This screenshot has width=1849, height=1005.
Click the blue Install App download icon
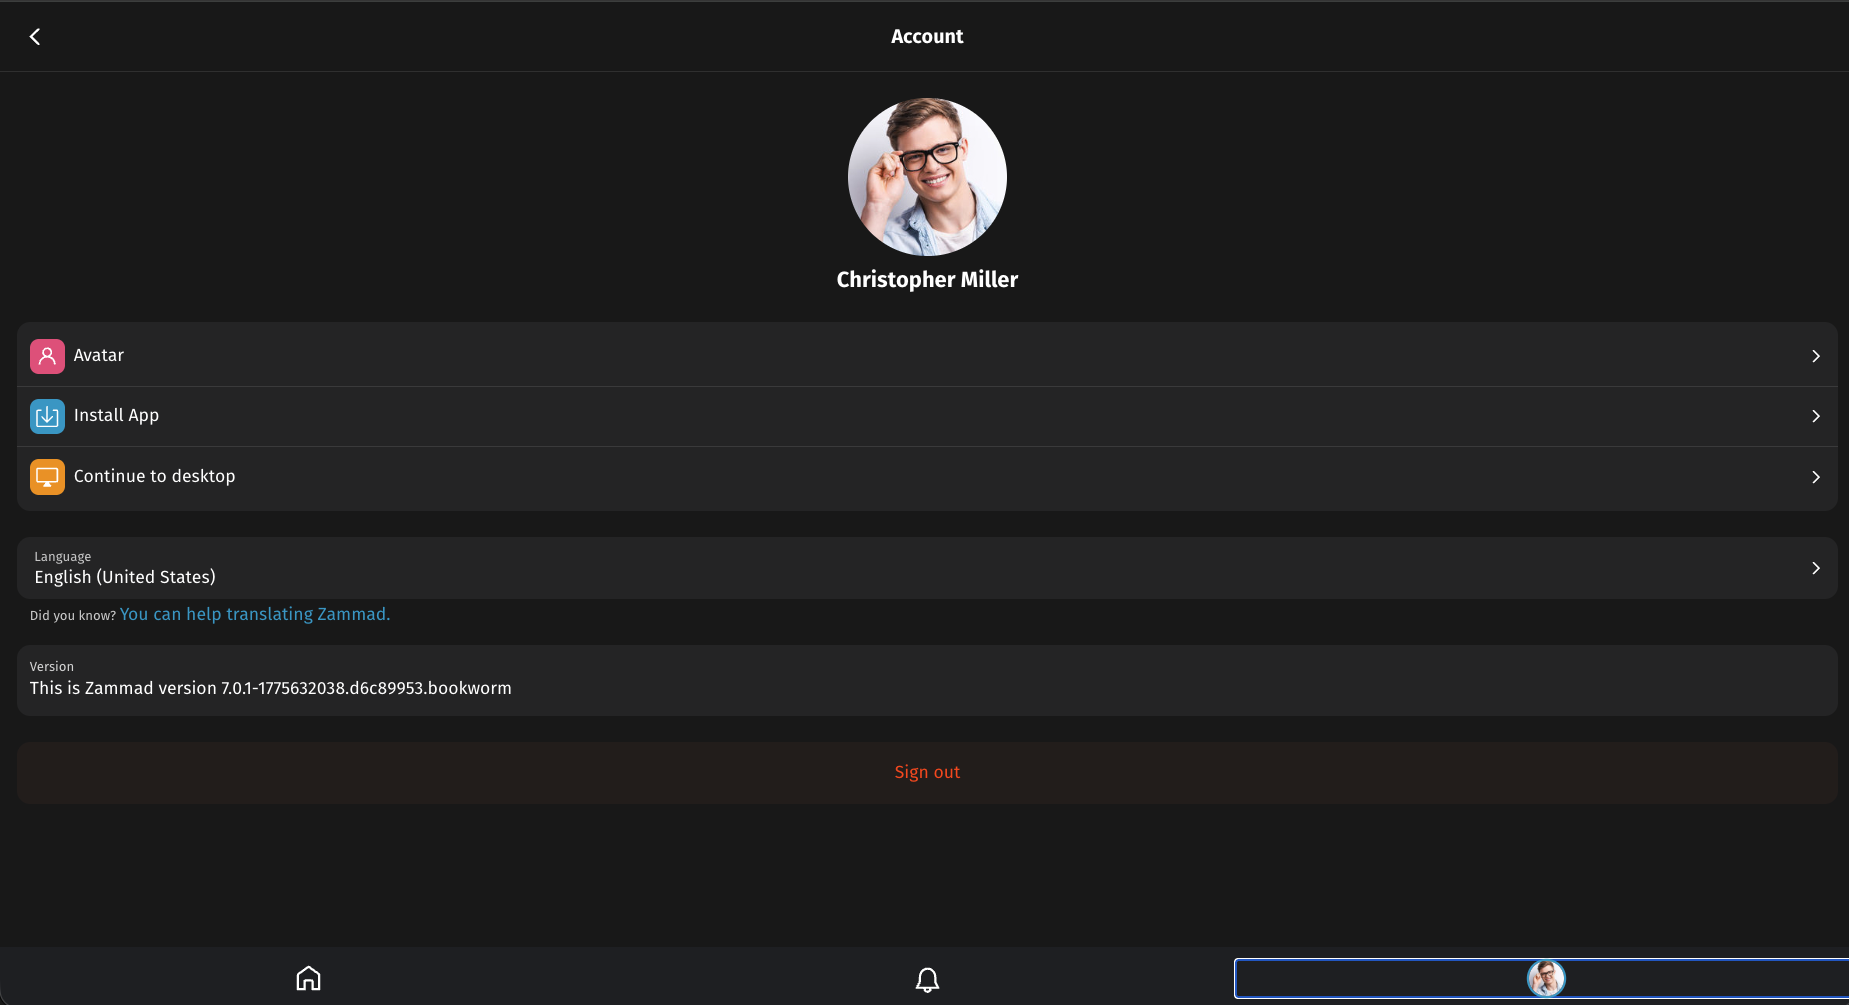[x=47, y=416]
